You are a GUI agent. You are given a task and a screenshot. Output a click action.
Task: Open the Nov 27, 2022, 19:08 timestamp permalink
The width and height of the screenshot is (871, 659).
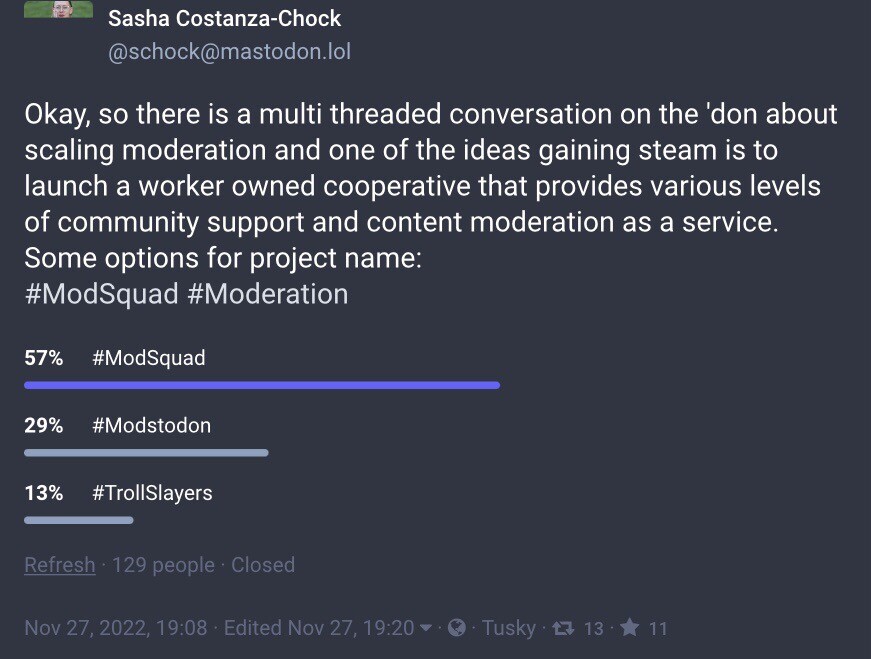point(116,628)
